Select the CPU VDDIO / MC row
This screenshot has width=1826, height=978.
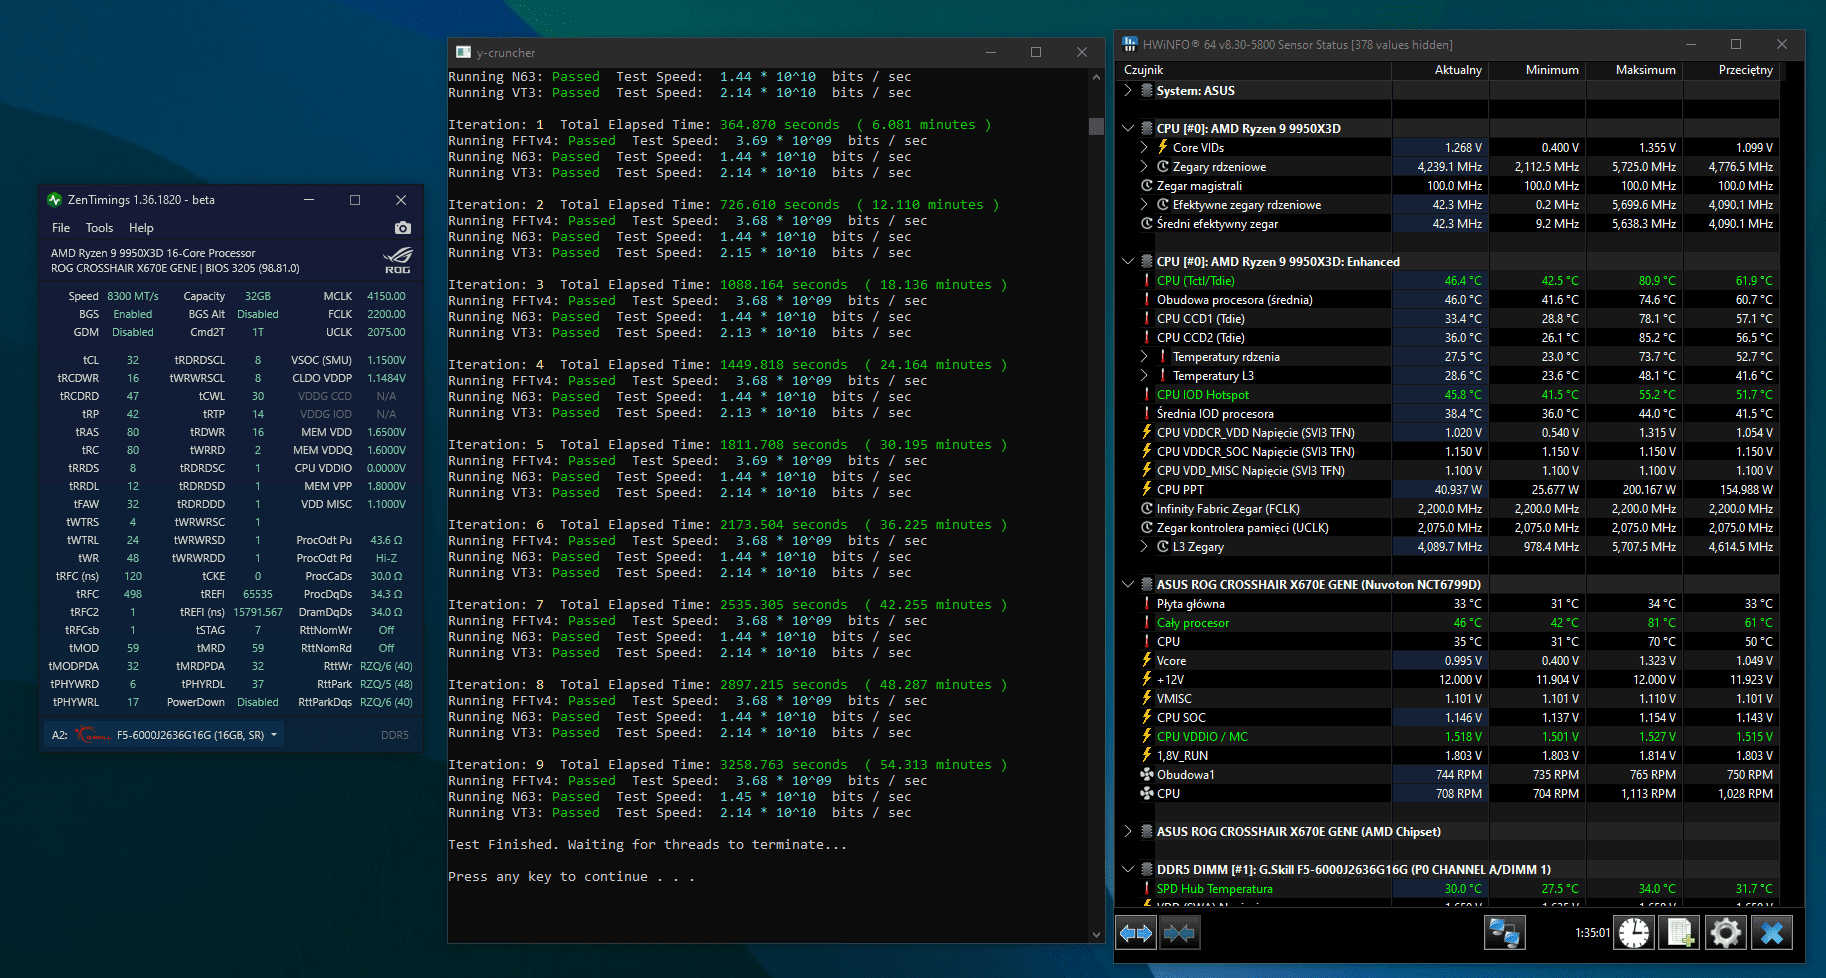pyautogui.click(x=1448, y=736)
